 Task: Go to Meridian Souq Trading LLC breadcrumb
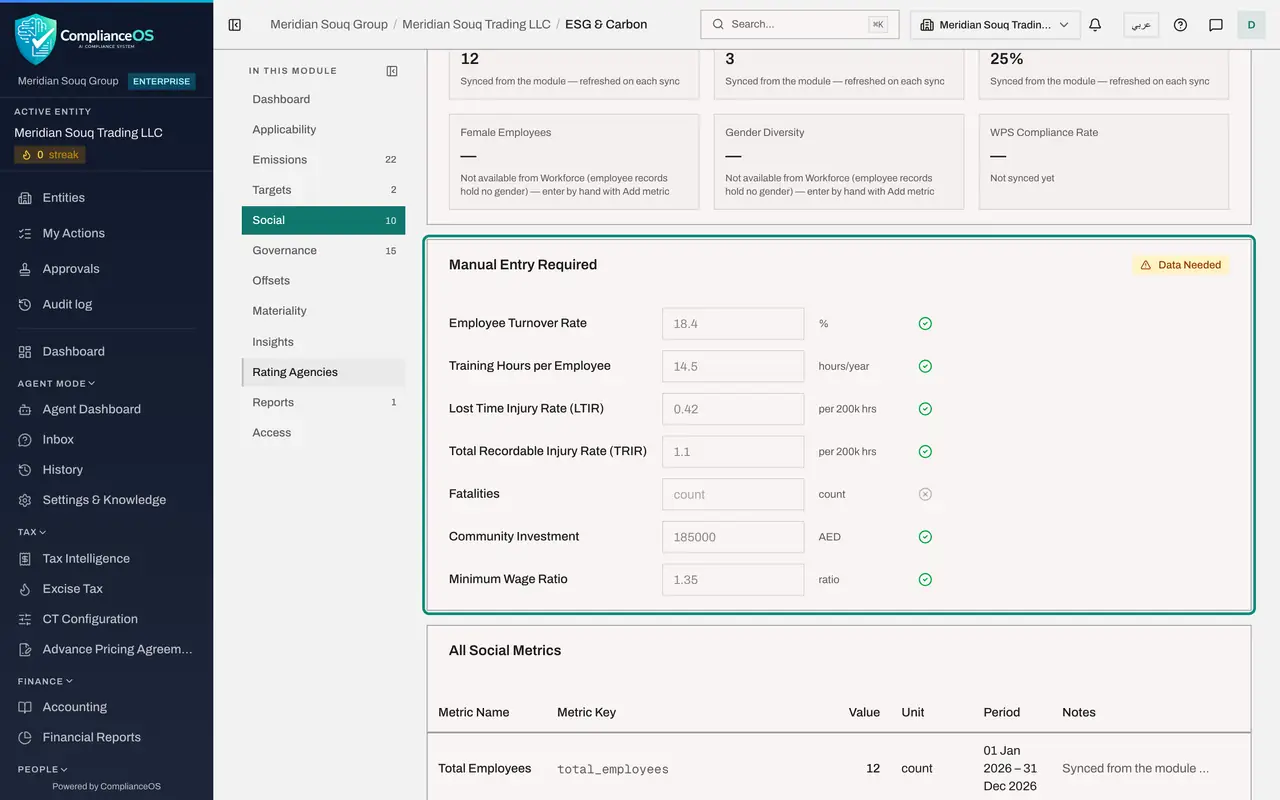pyautogui.click(x=476, y=24)
